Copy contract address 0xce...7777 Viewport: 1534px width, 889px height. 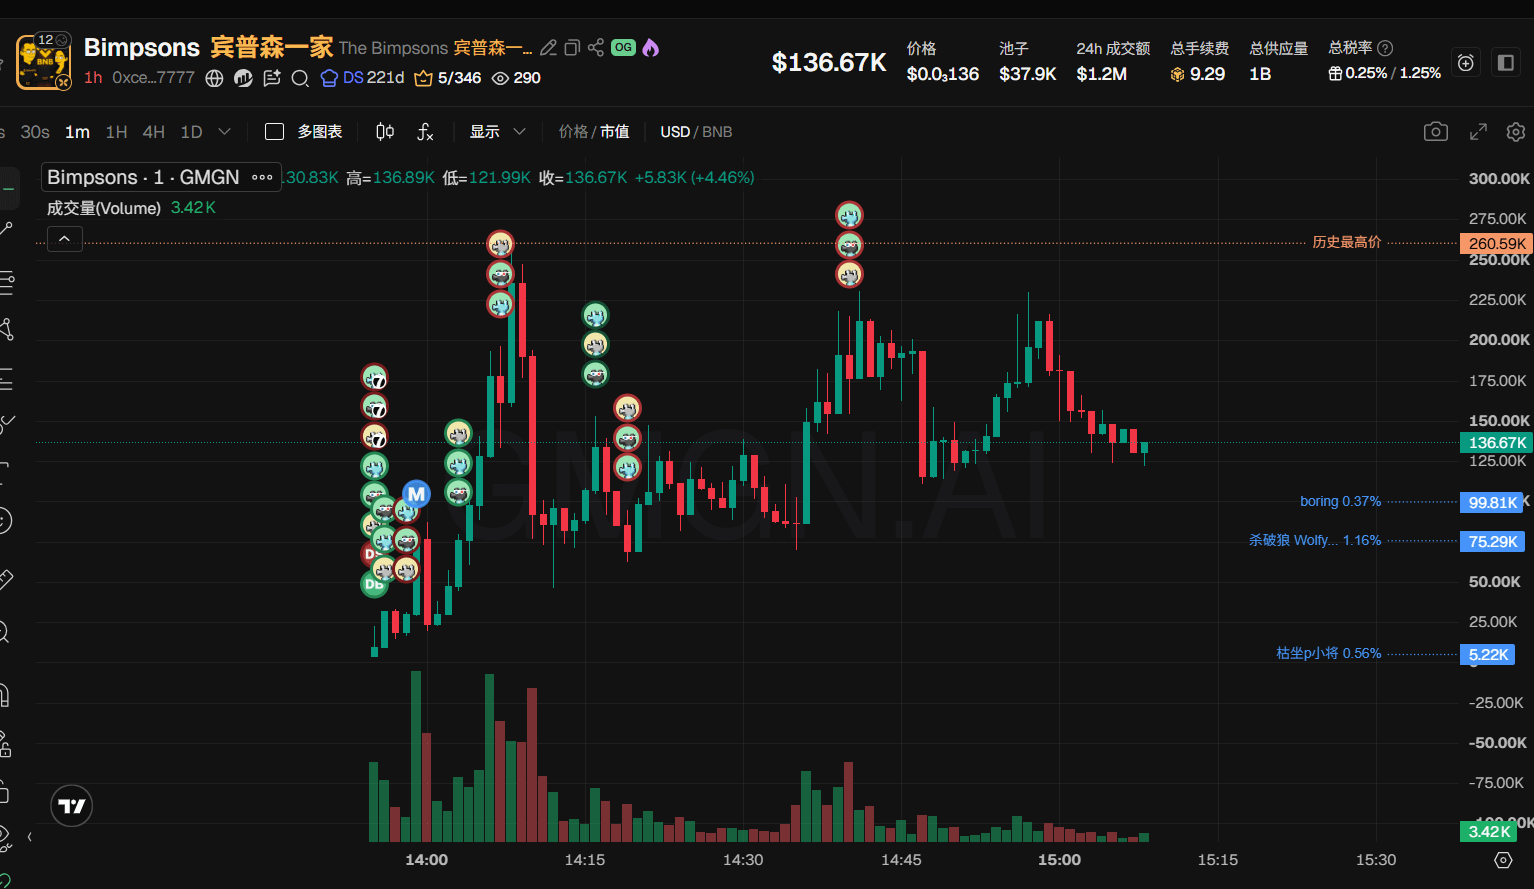coord(153,78)
